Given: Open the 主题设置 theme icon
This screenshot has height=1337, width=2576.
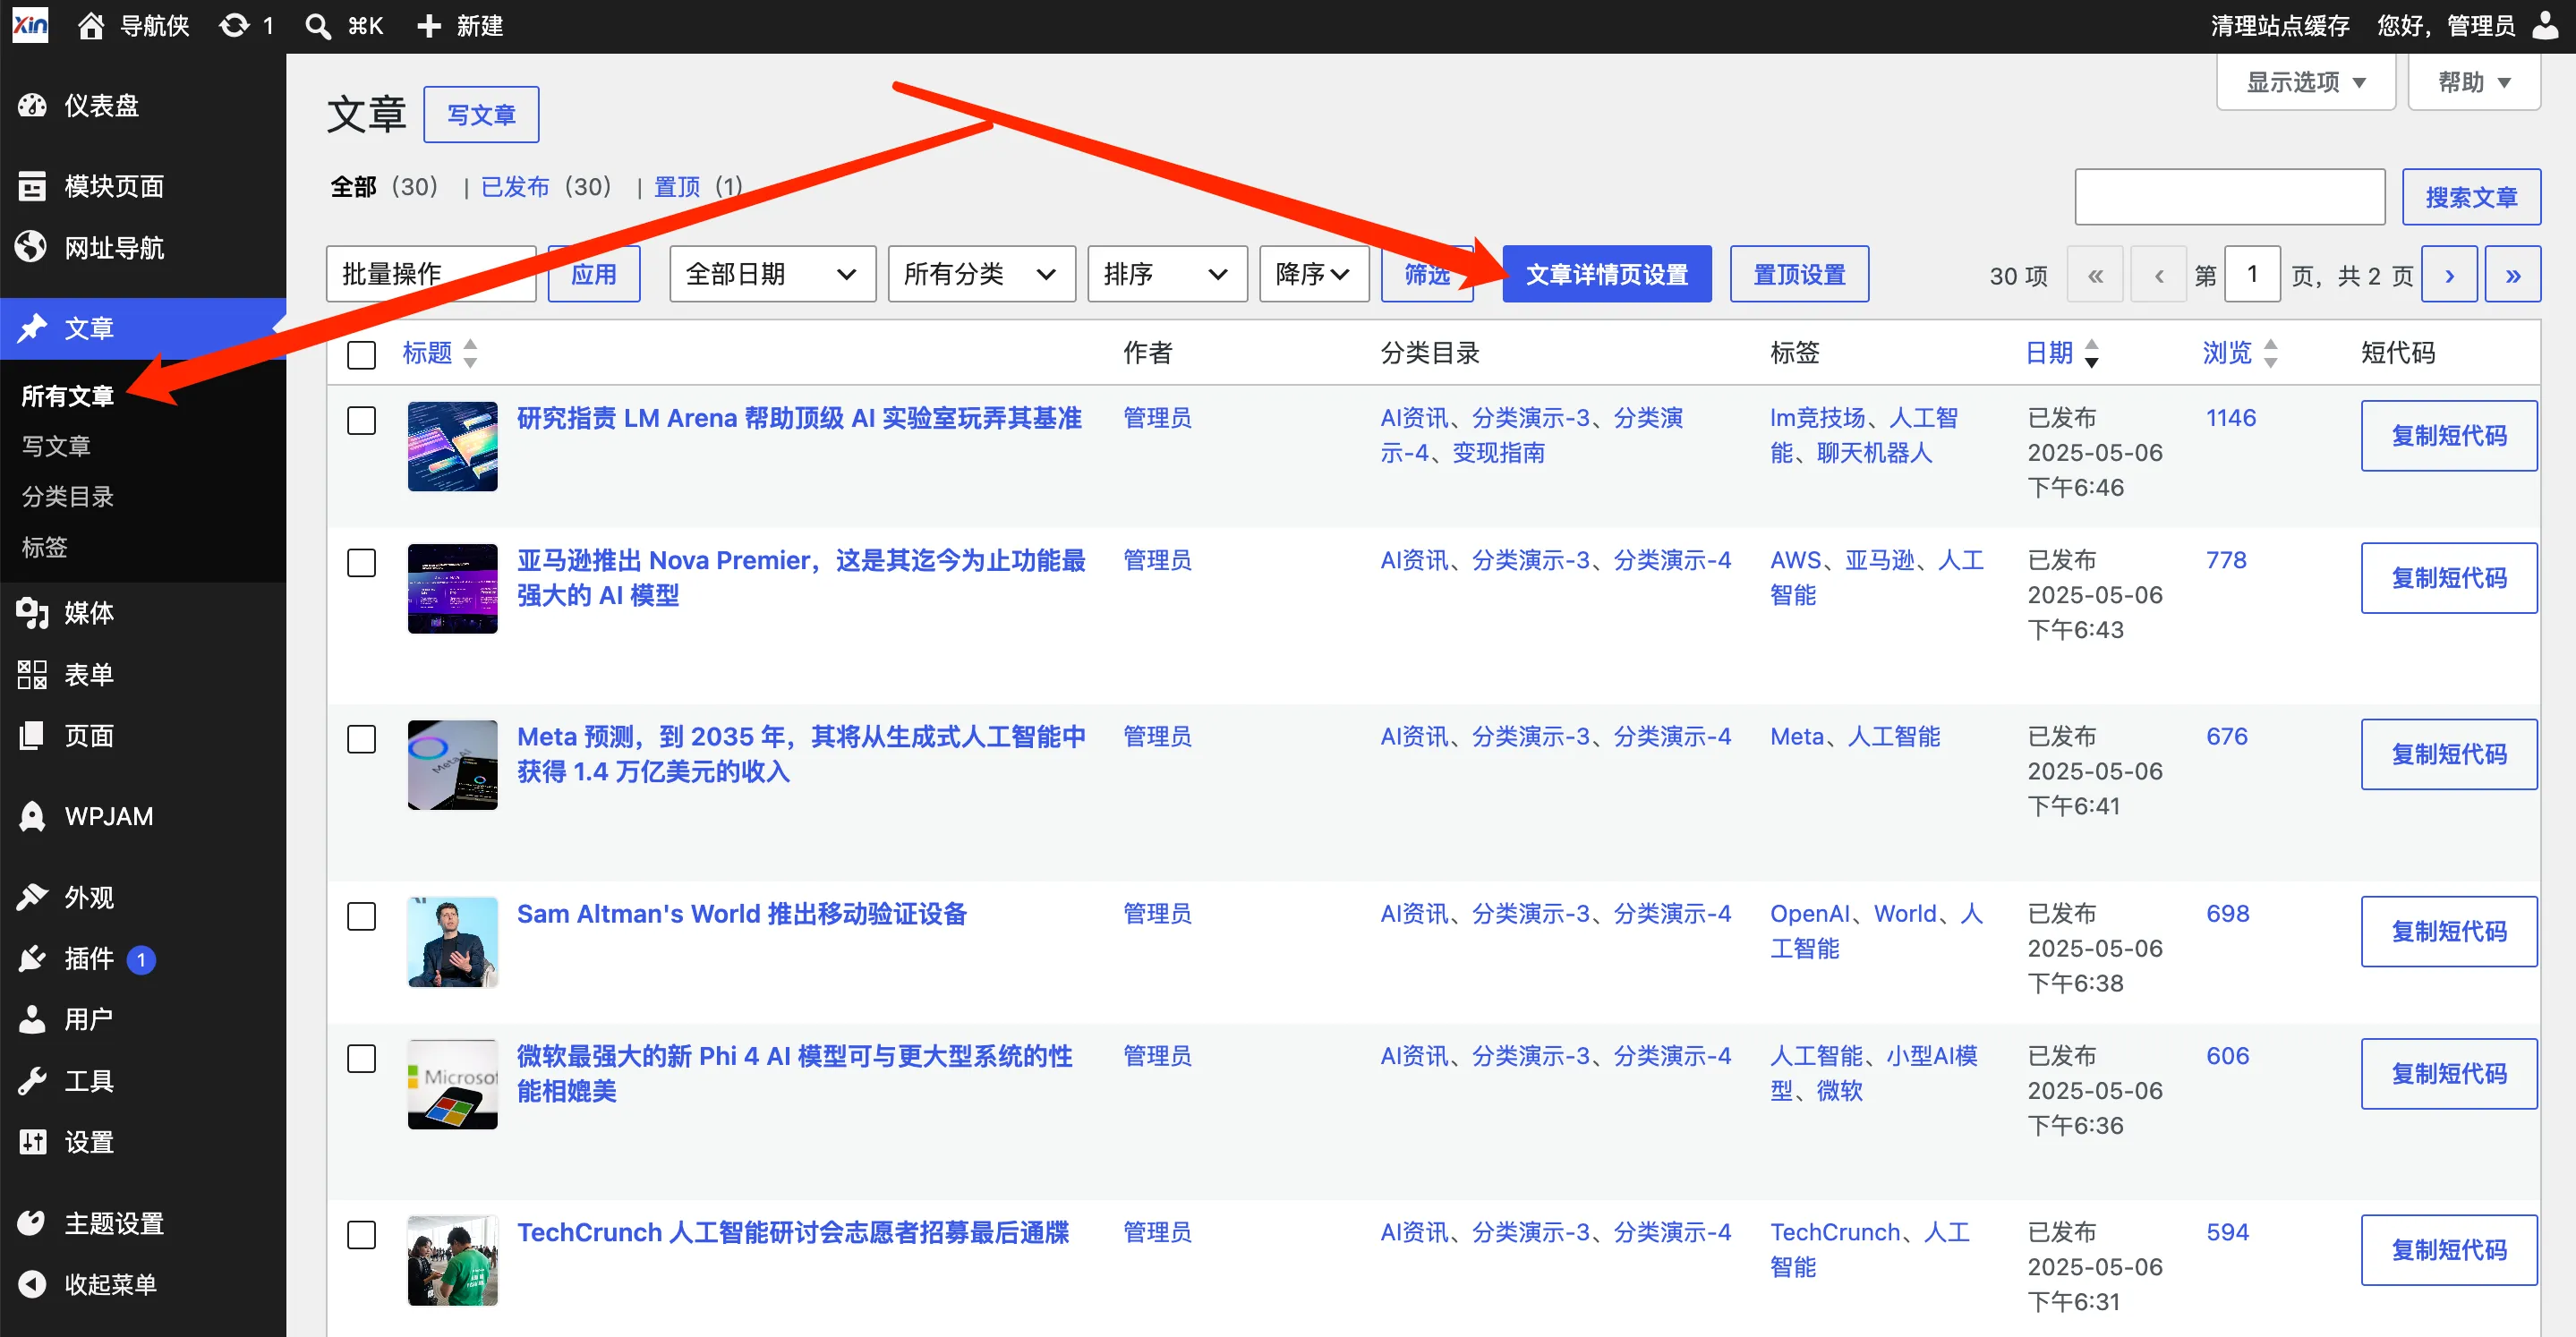Looking at the screenshot, I should pos(32,1222).
